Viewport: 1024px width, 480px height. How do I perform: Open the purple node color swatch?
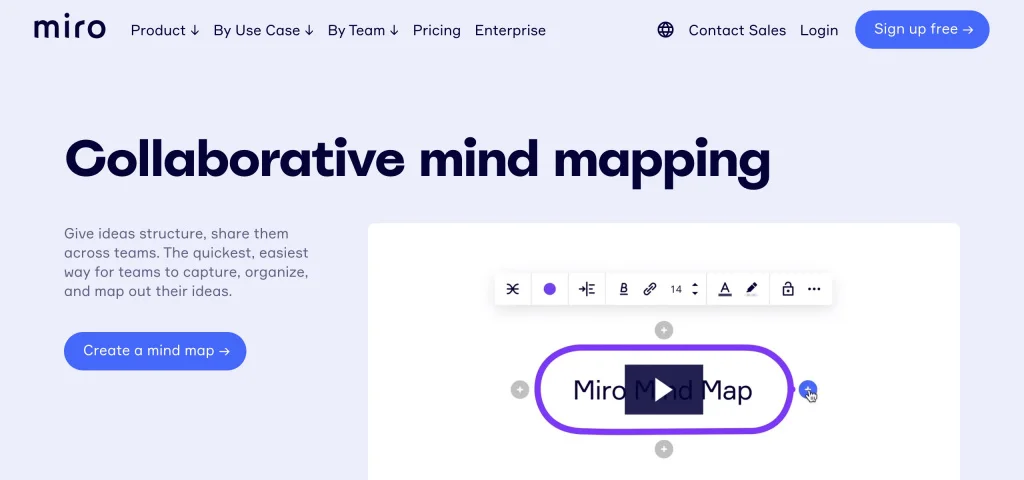click(550, 289)
